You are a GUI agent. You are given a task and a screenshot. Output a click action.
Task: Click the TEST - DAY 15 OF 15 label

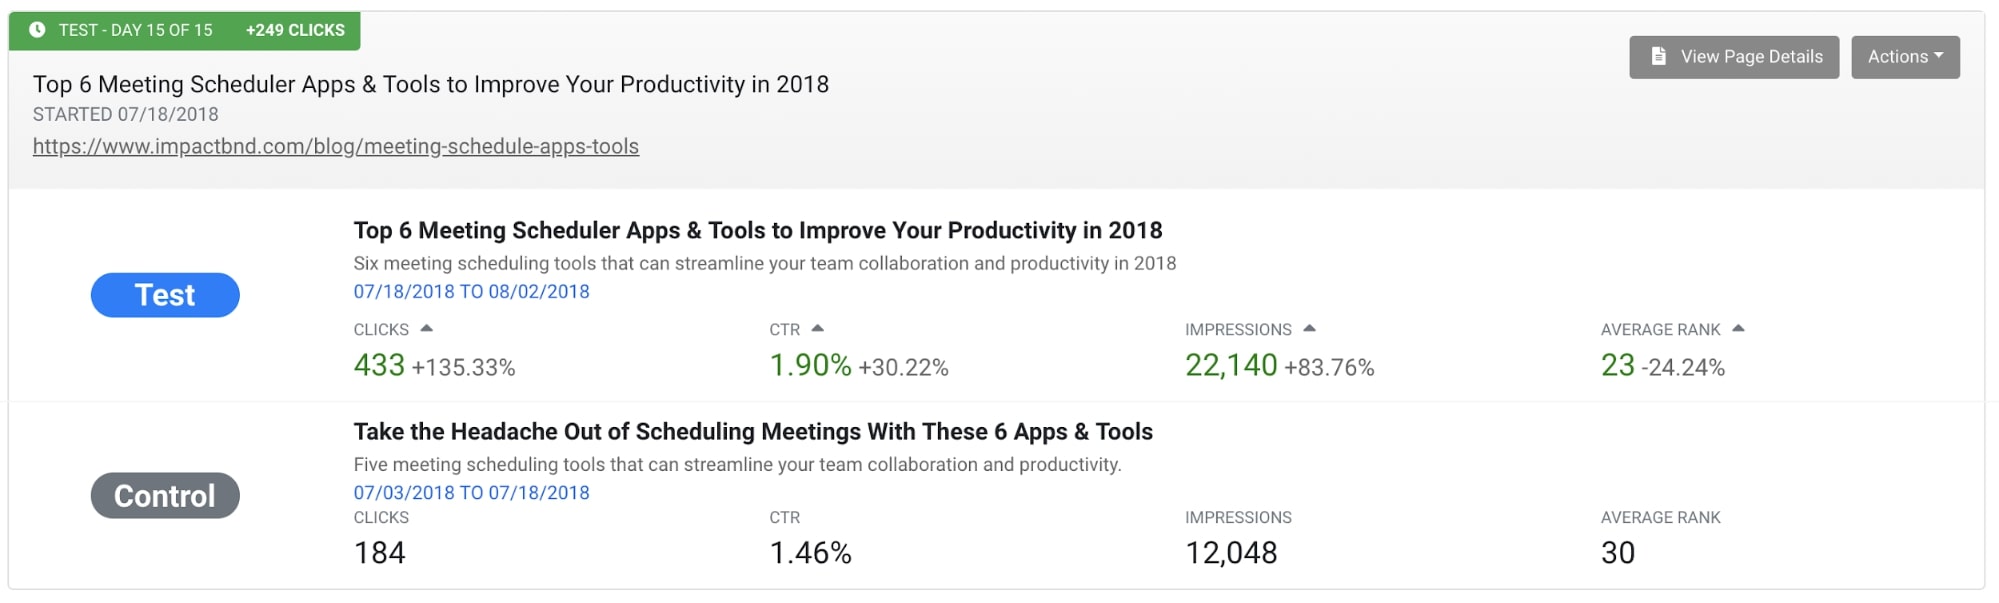(135, 30)
